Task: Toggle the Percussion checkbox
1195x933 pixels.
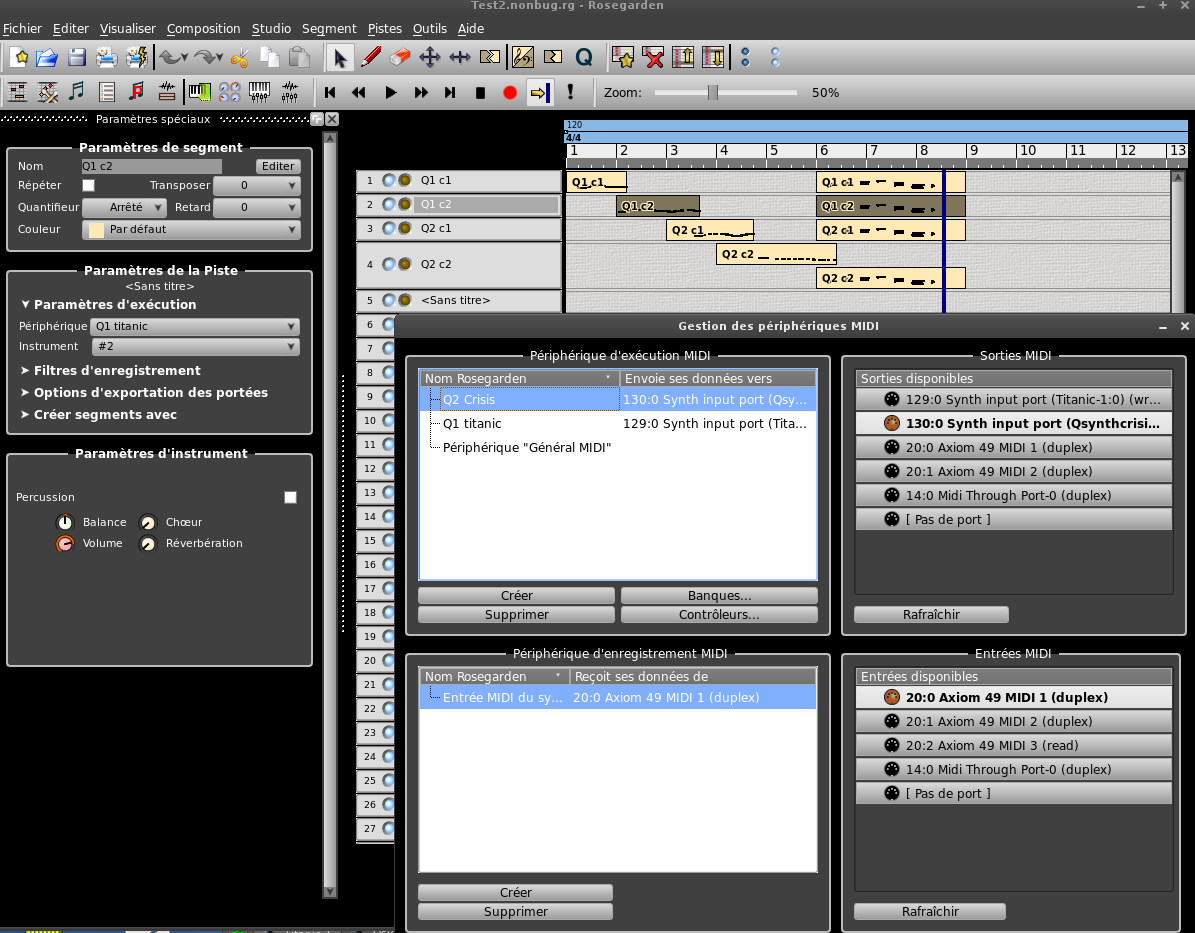Action: point(290,498)
